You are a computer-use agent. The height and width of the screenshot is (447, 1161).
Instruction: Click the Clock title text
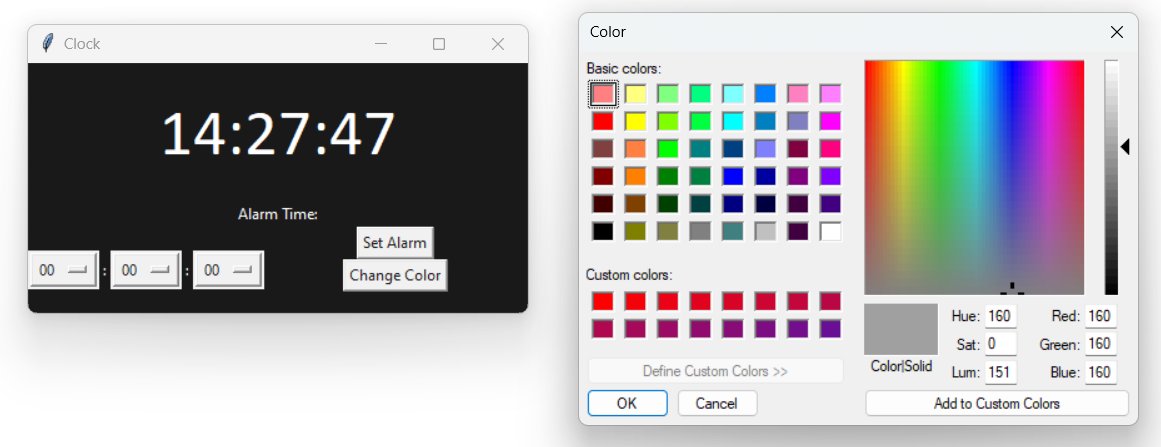[82, 44]
